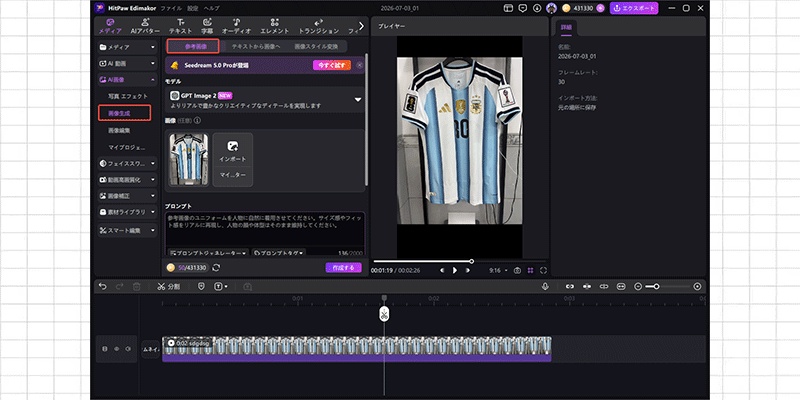Click the microphone voice-over icon

tap(545, 287)
